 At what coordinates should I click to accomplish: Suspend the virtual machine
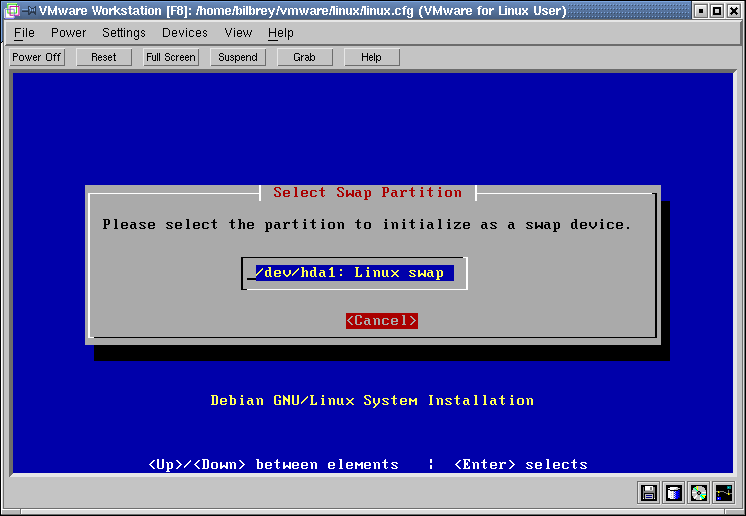(x=238, y=57)
